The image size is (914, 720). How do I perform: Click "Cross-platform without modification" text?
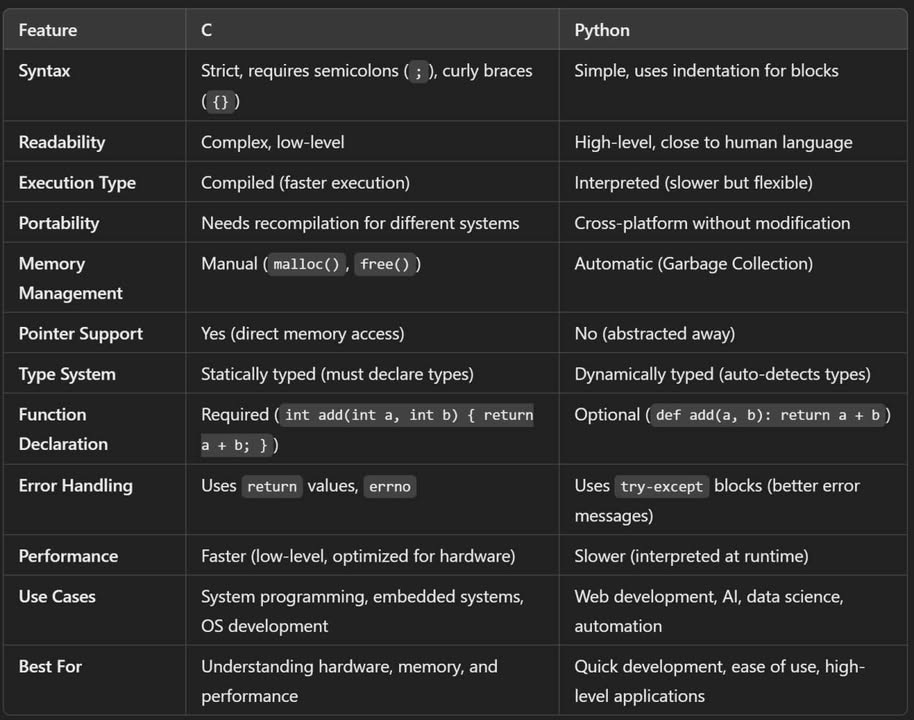712,223
